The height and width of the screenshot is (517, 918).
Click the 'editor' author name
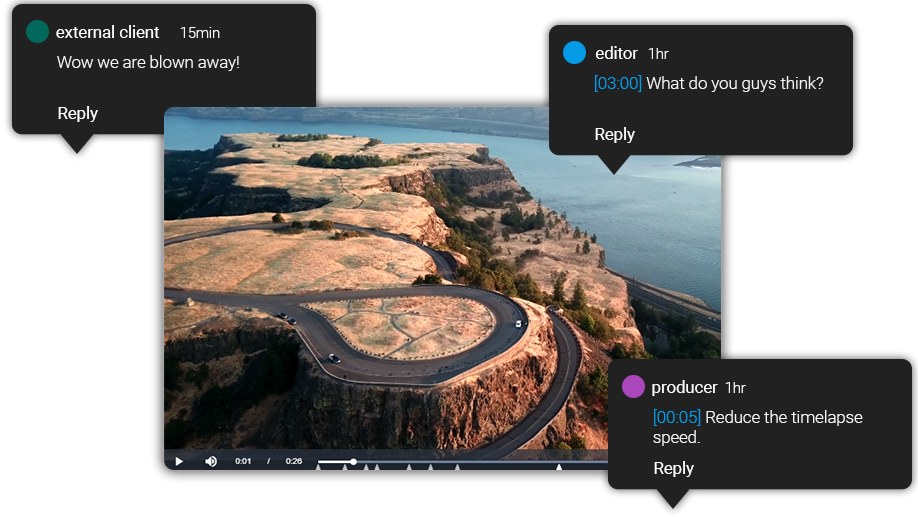616,53
